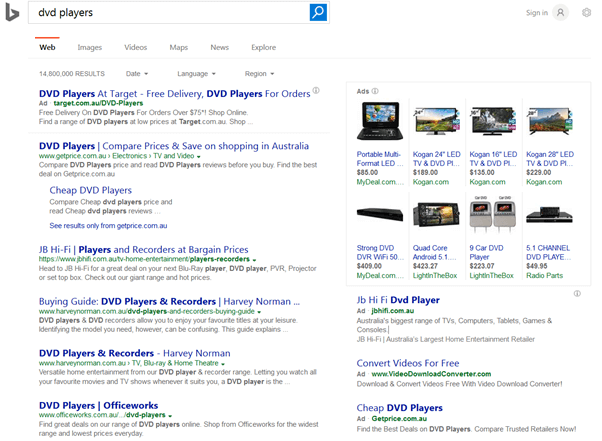Open the Region filter dropdown
Screen dimensions: 602x441
[x=259, y=74]
